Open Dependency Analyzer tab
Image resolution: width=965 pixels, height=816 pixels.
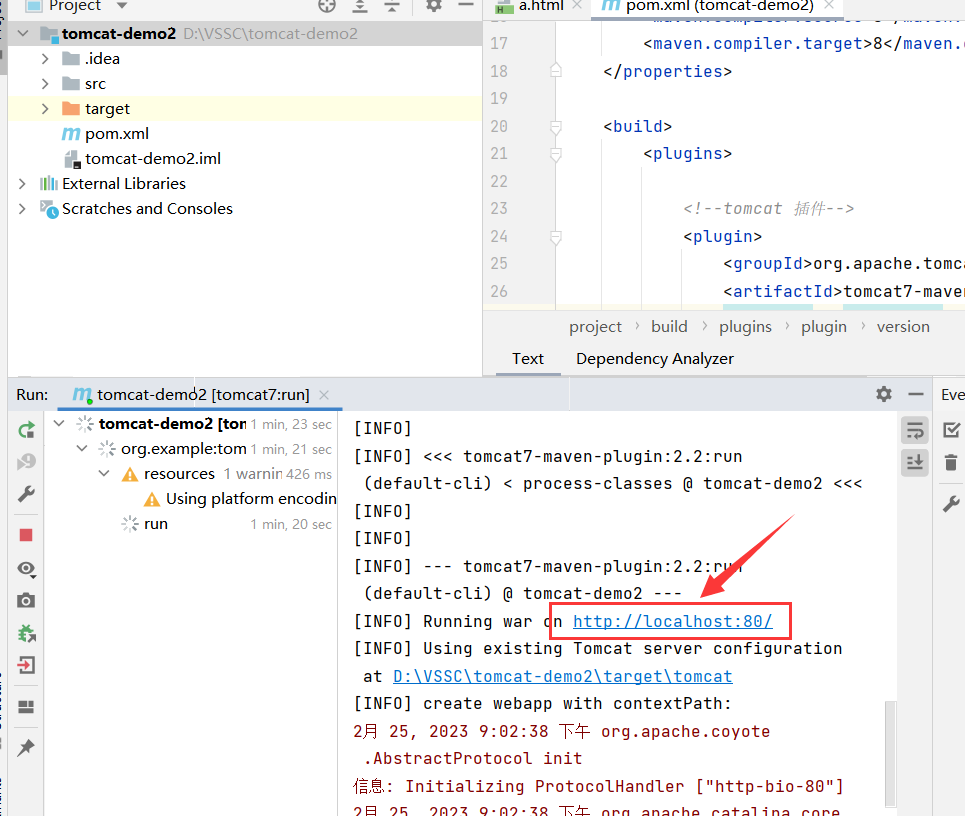[655, 359]
